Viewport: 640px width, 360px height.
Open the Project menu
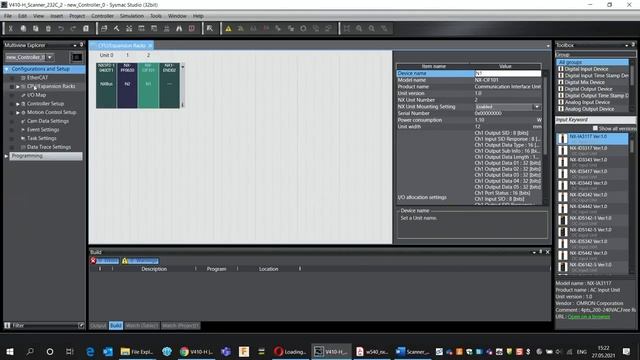pos(77,16)
